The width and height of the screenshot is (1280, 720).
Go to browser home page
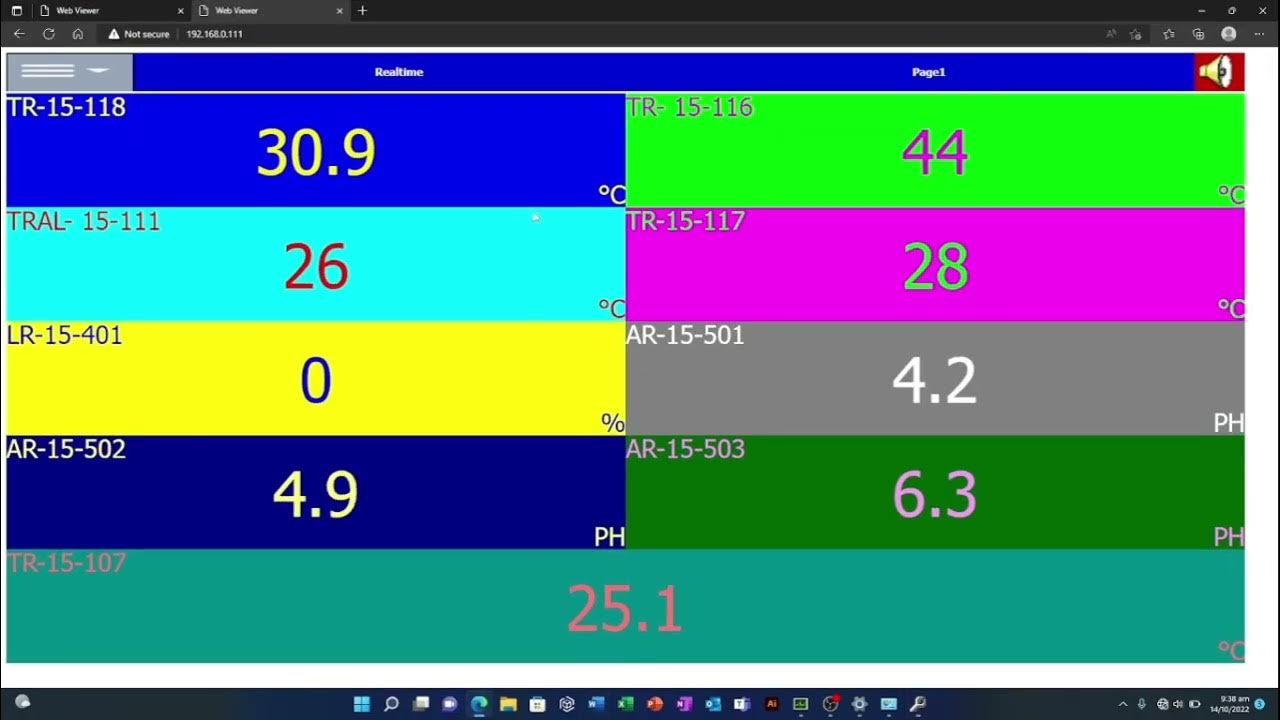[x=78, y=33]
